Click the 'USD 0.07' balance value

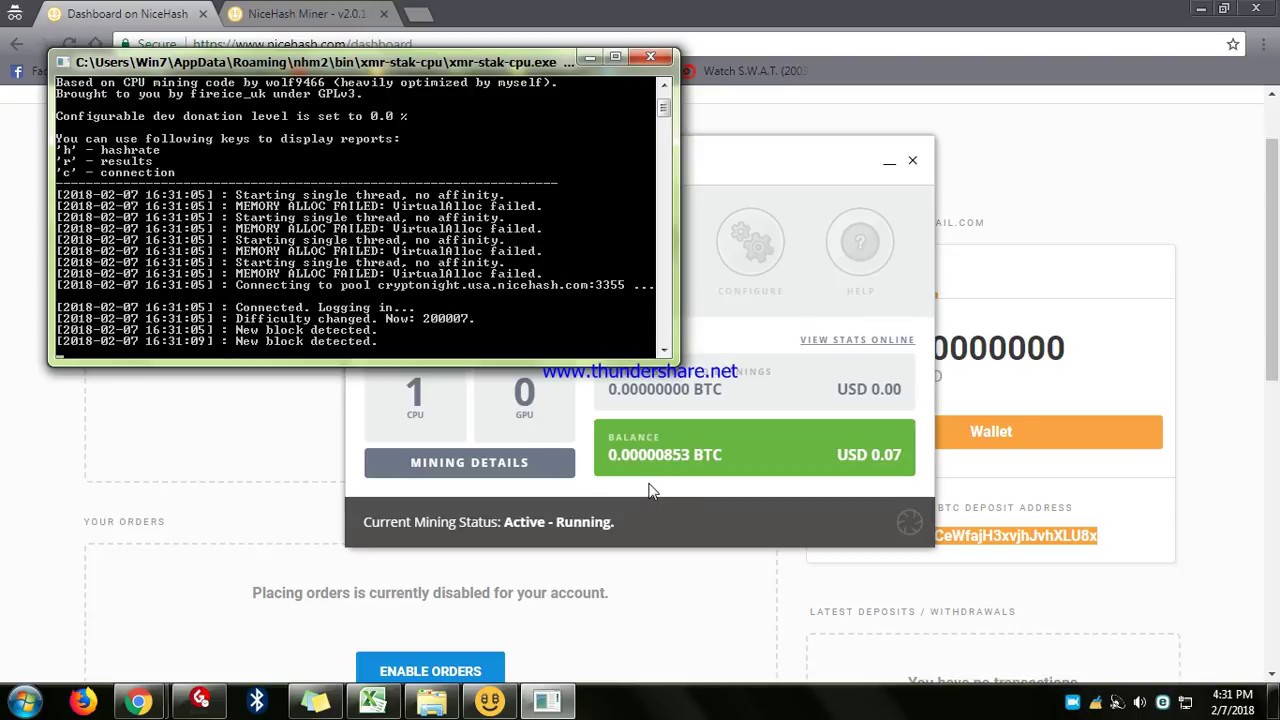869,455
